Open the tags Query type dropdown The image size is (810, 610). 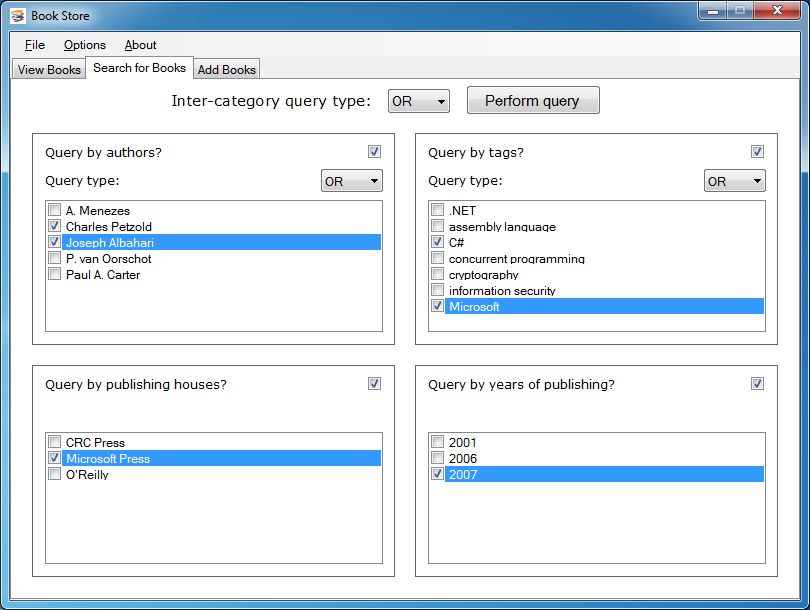click(x=735, y=181)
